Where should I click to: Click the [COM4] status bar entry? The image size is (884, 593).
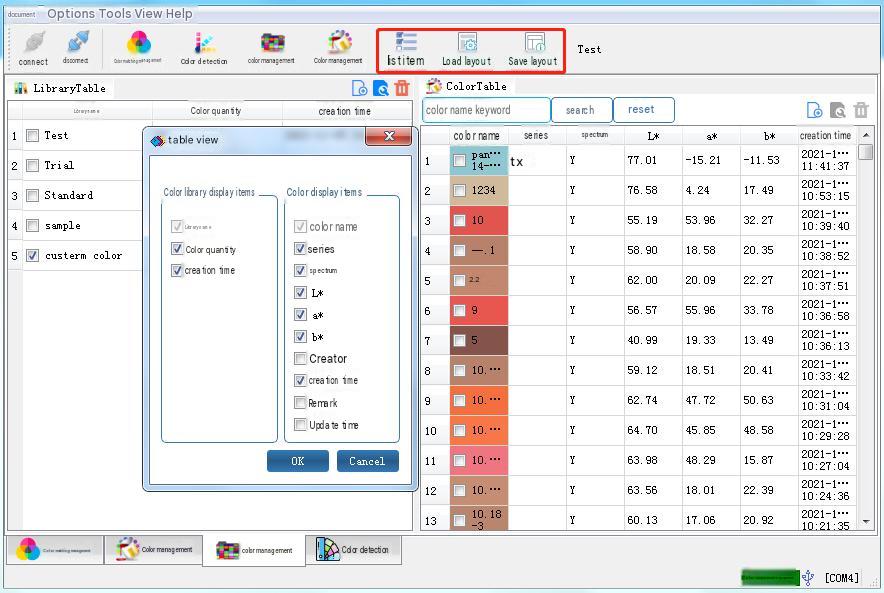click(x=842, y=578)
